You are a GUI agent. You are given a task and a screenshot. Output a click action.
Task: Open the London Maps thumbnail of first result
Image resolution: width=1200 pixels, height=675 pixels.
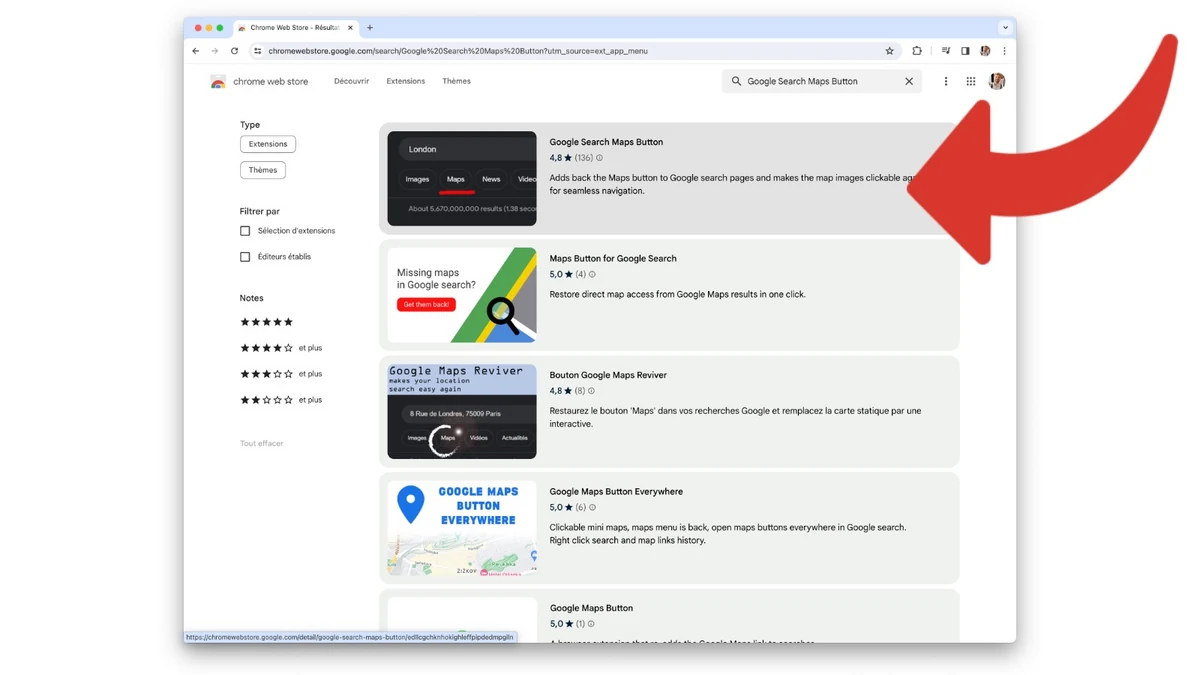coord(462,179)
